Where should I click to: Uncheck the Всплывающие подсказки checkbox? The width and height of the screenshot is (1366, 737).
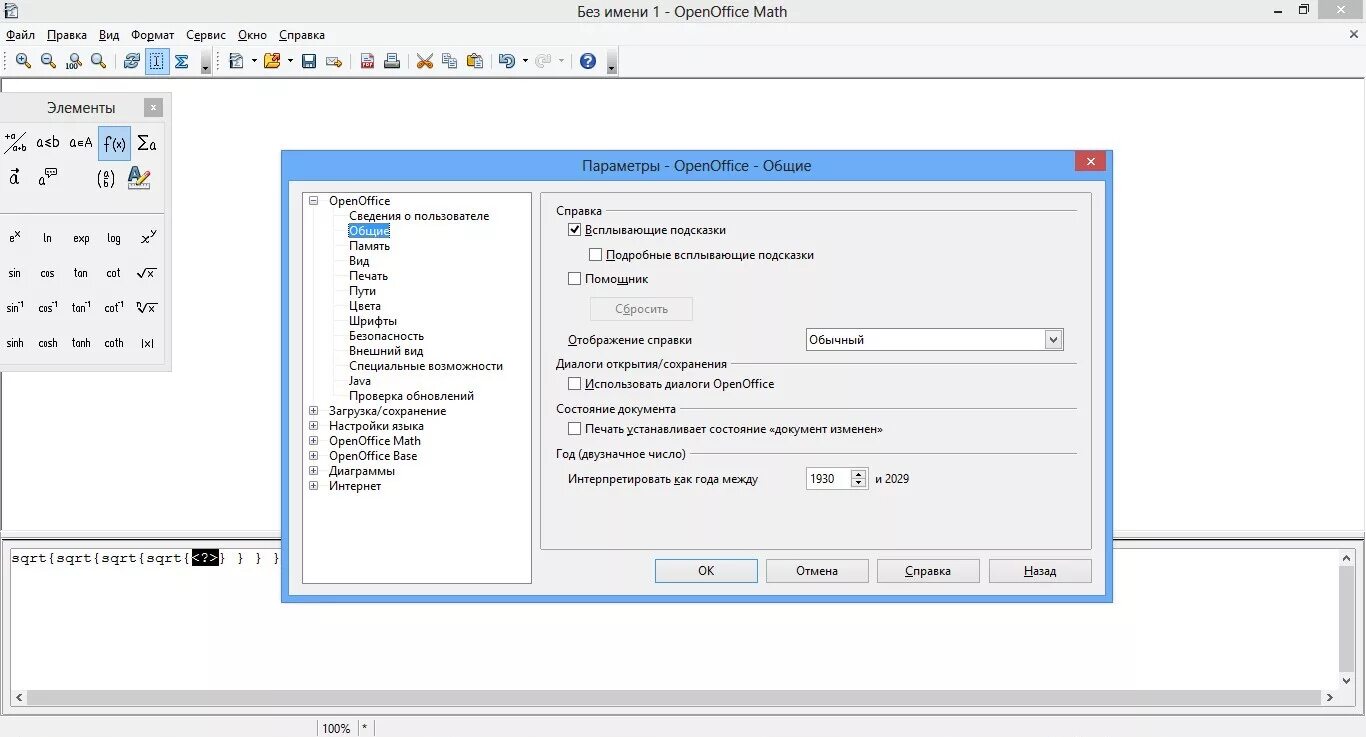coord(575,230)
